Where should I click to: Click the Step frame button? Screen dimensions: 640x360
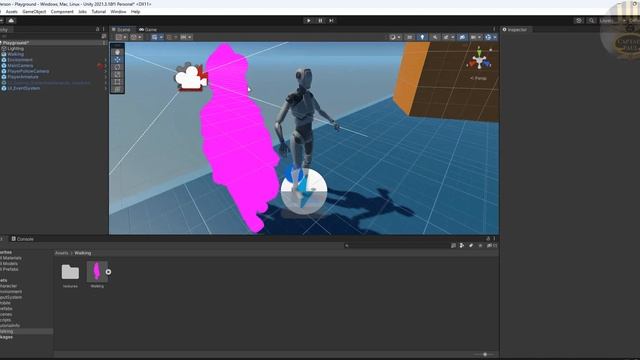331,20
